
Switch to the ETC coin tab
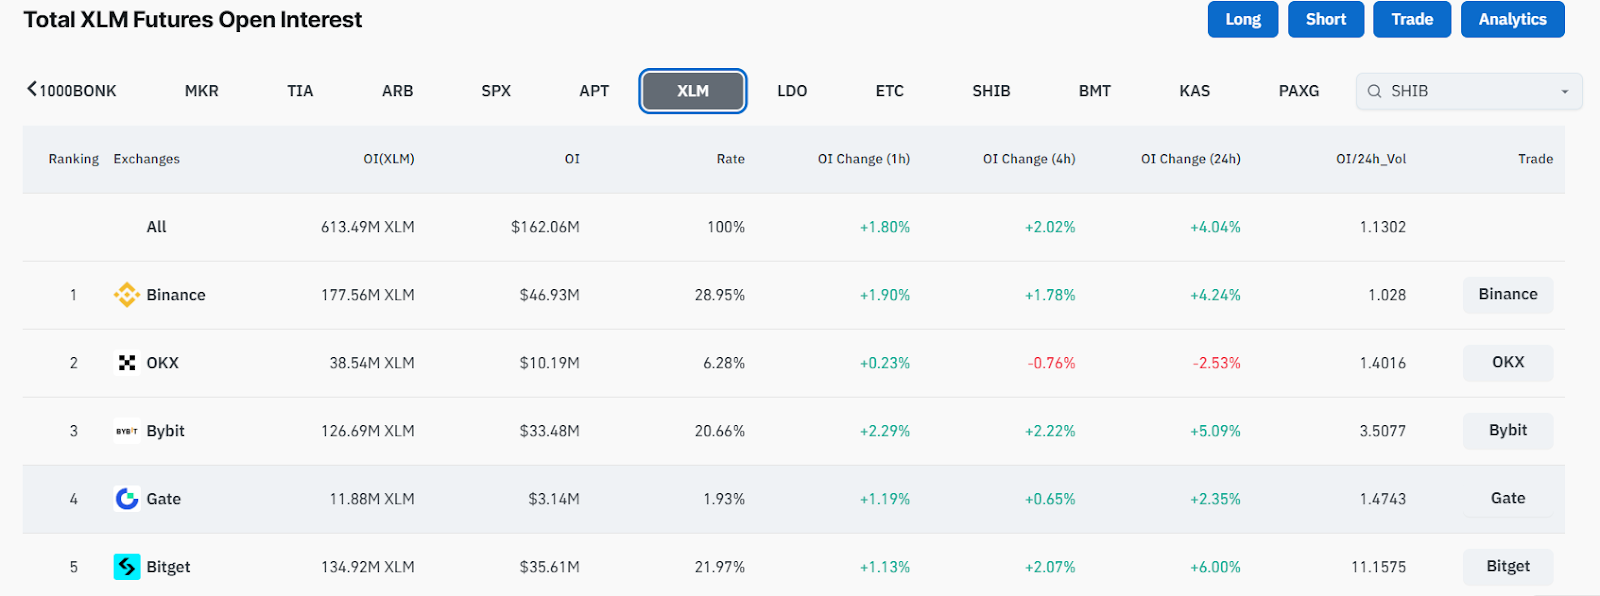tap(889, 91)
